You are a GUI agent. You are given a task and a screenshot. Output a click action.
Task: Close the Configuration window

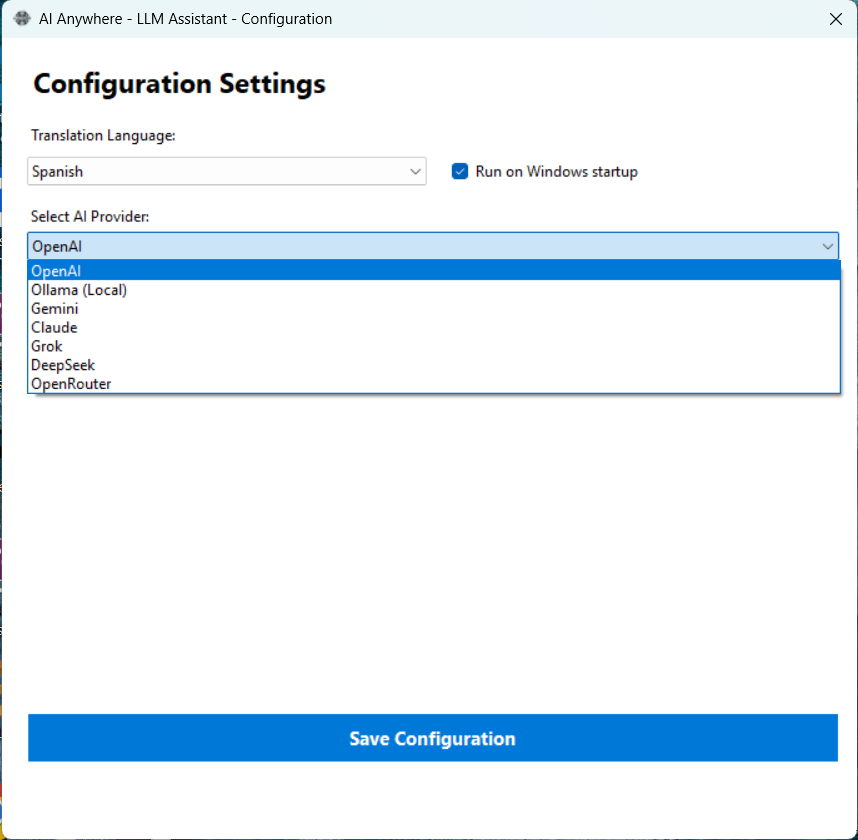(835, 19)
